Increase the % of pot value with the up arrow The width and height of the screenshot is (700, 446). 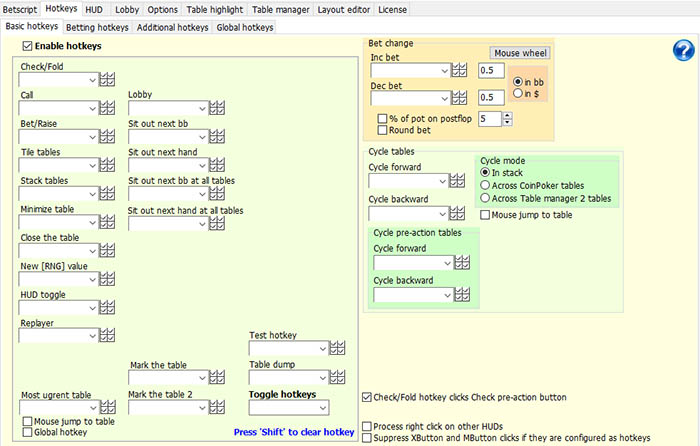(507, 115)
